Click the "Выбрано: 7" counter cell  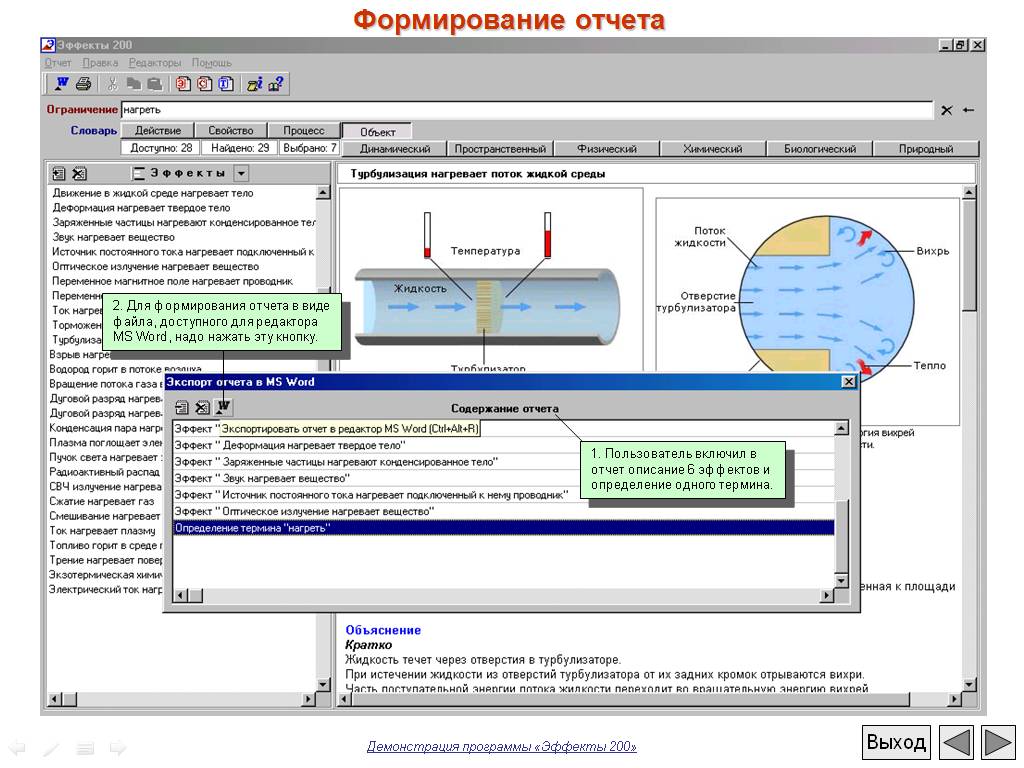(310, 148)
